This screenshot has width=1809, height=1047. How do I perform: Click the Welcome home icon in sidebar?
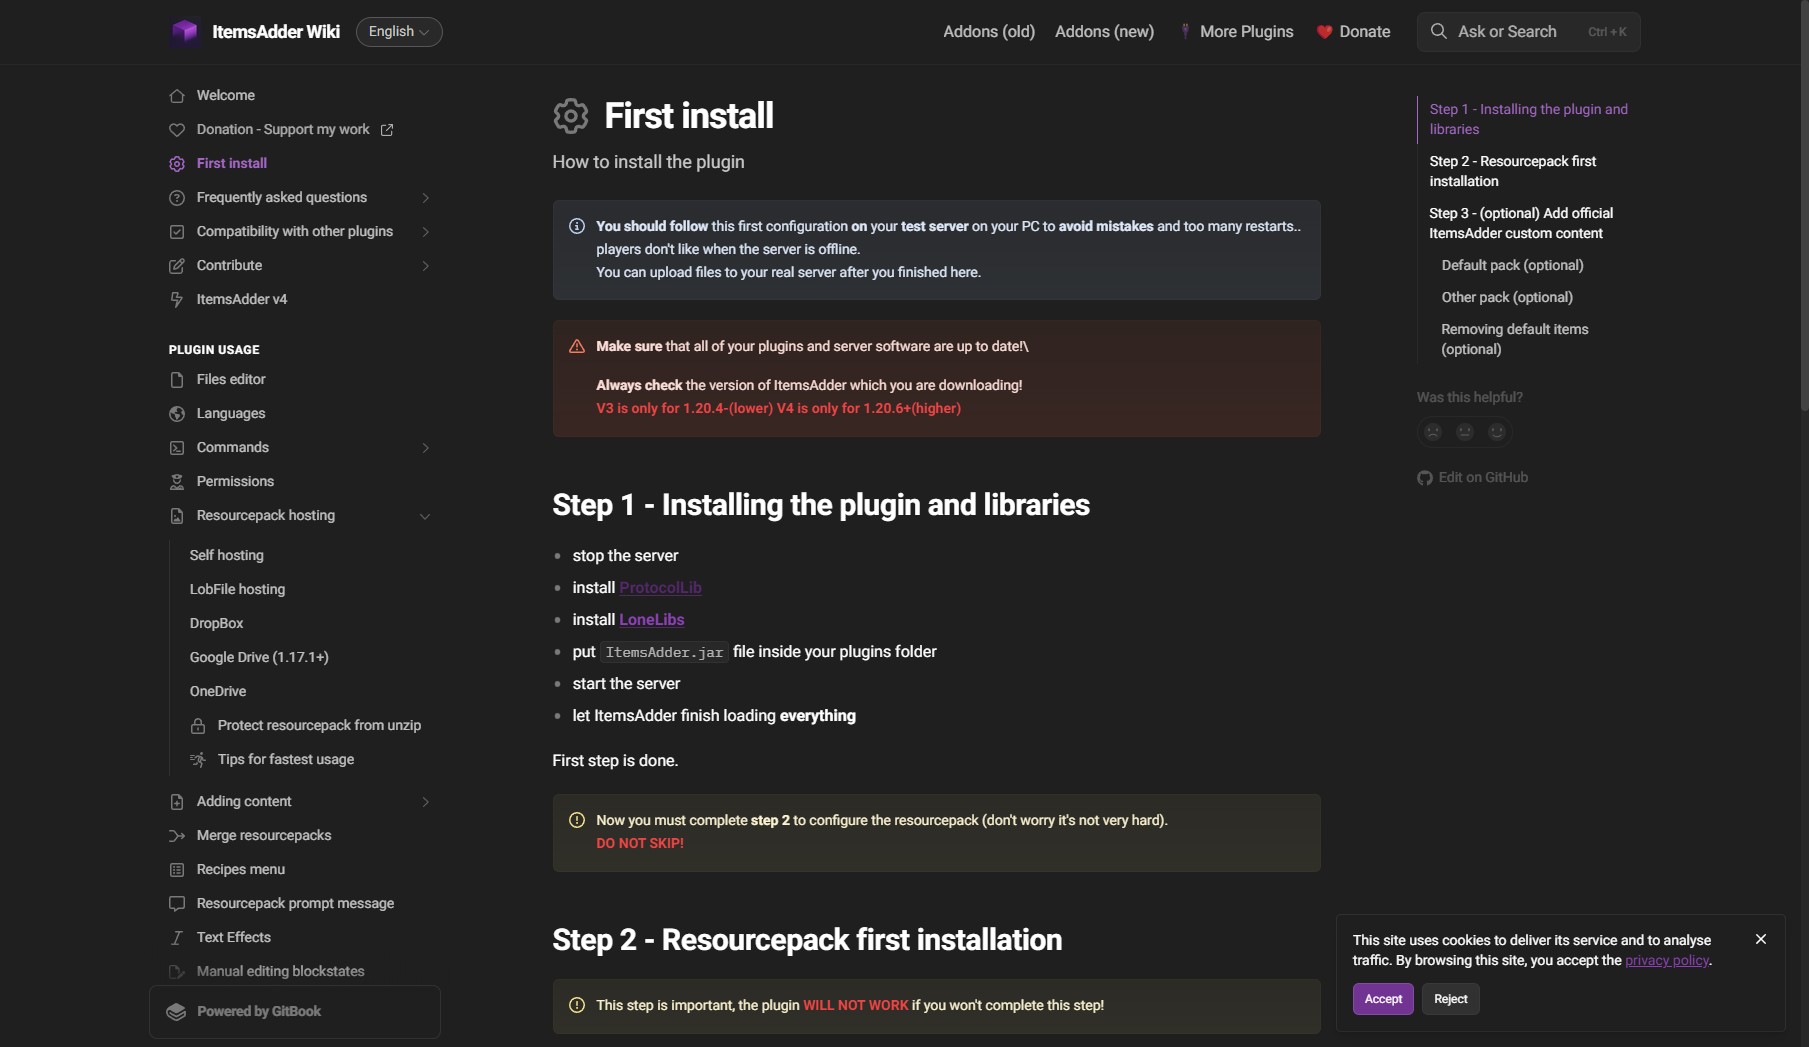[x=177, y=95]
